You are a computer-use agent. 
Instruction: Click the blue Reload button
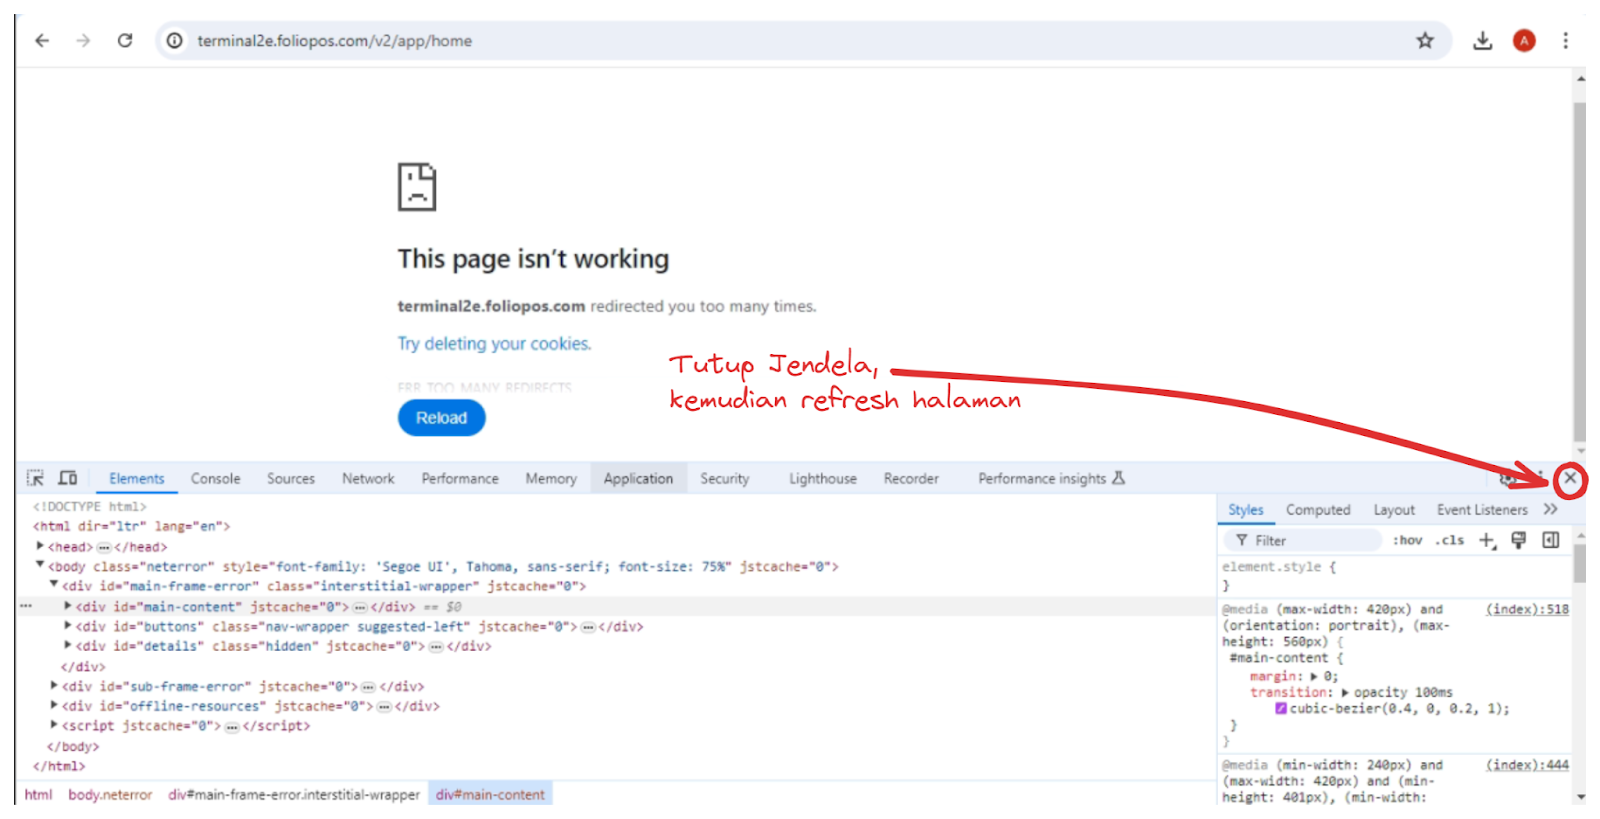(x=441, y=418)
